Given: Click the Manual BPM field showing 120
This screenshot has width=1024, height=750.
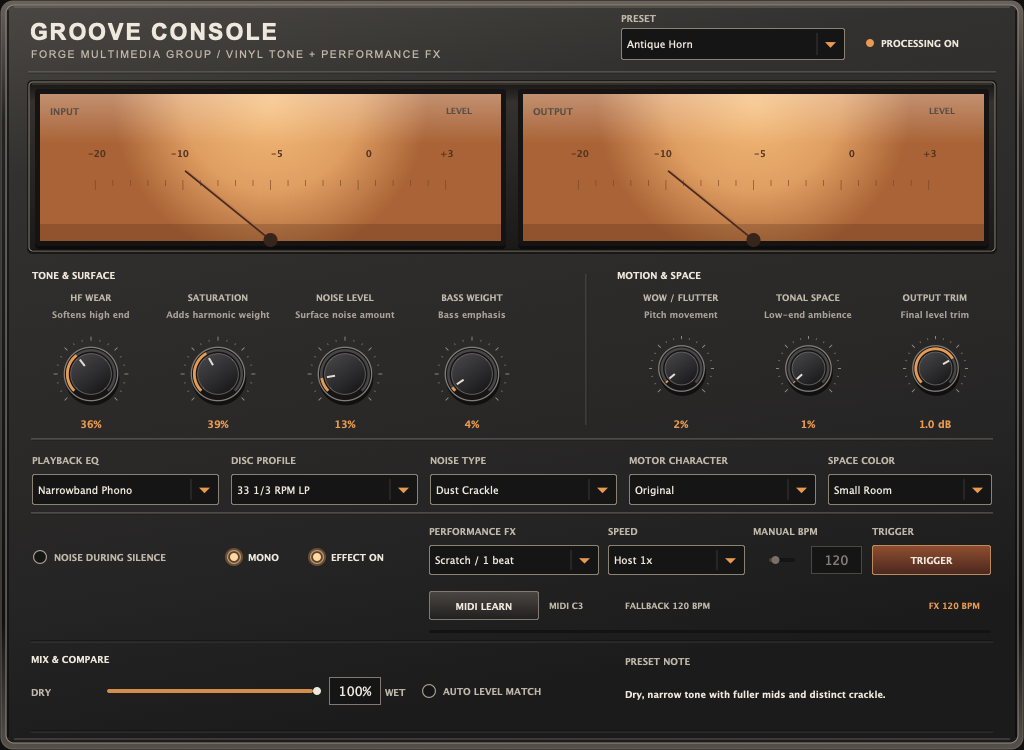Looking at the screenshot, I should [x=836, y=560].
